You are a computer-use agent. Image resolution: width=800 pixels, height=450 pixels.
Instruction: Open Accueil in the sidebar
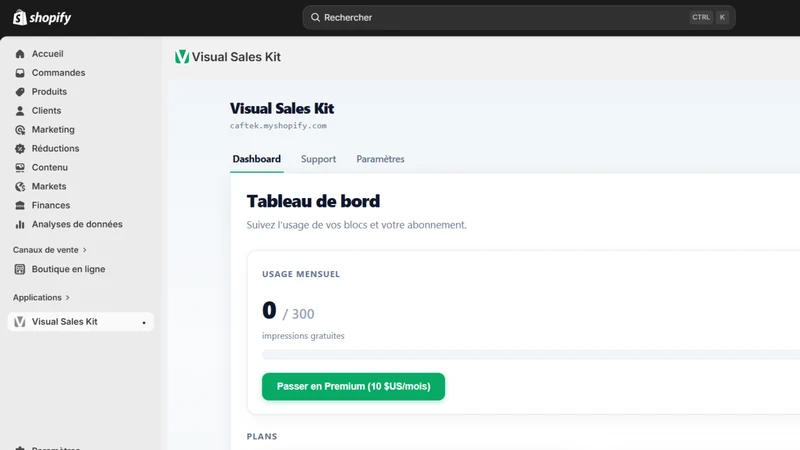(47, 54)
